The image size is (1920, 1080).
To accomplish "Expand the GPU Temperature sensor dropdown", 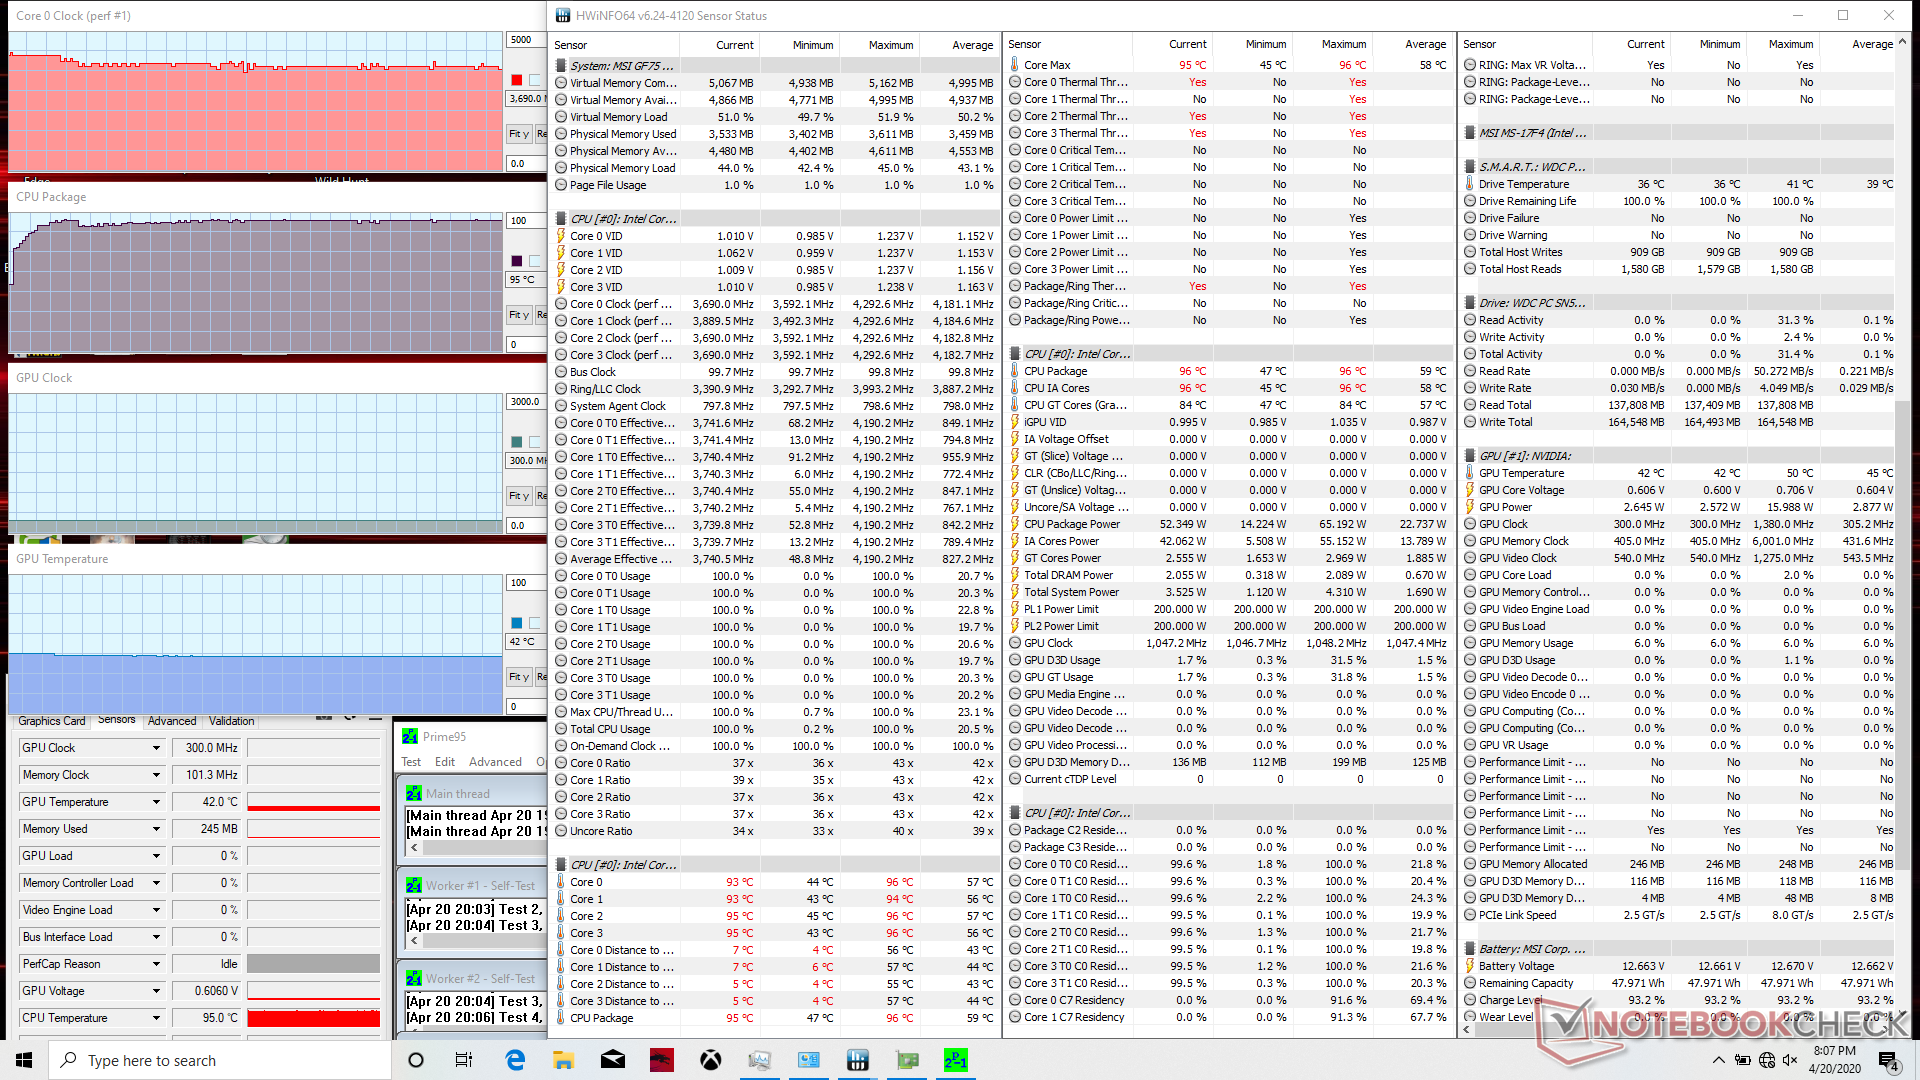I will click(x=156, y=802).
